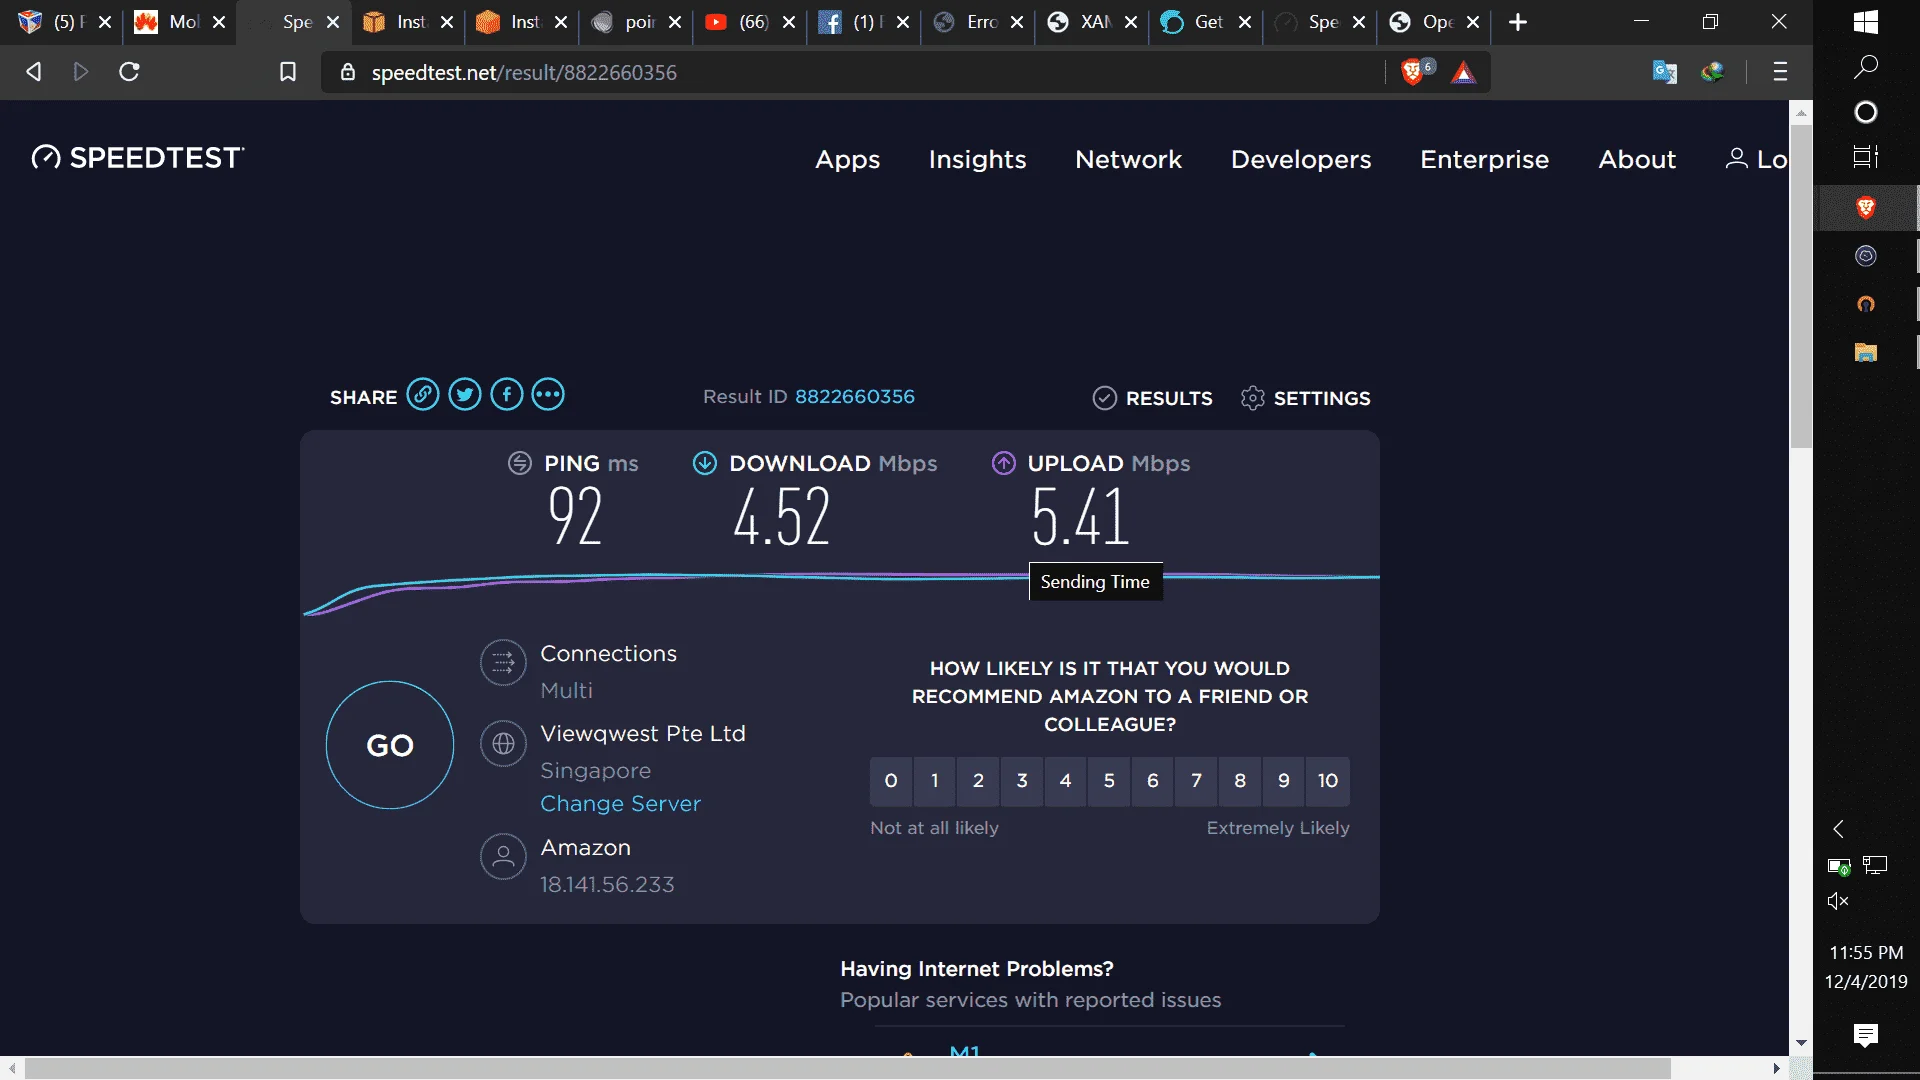
Task: Click the server globe icon
Action: (503, 744)
